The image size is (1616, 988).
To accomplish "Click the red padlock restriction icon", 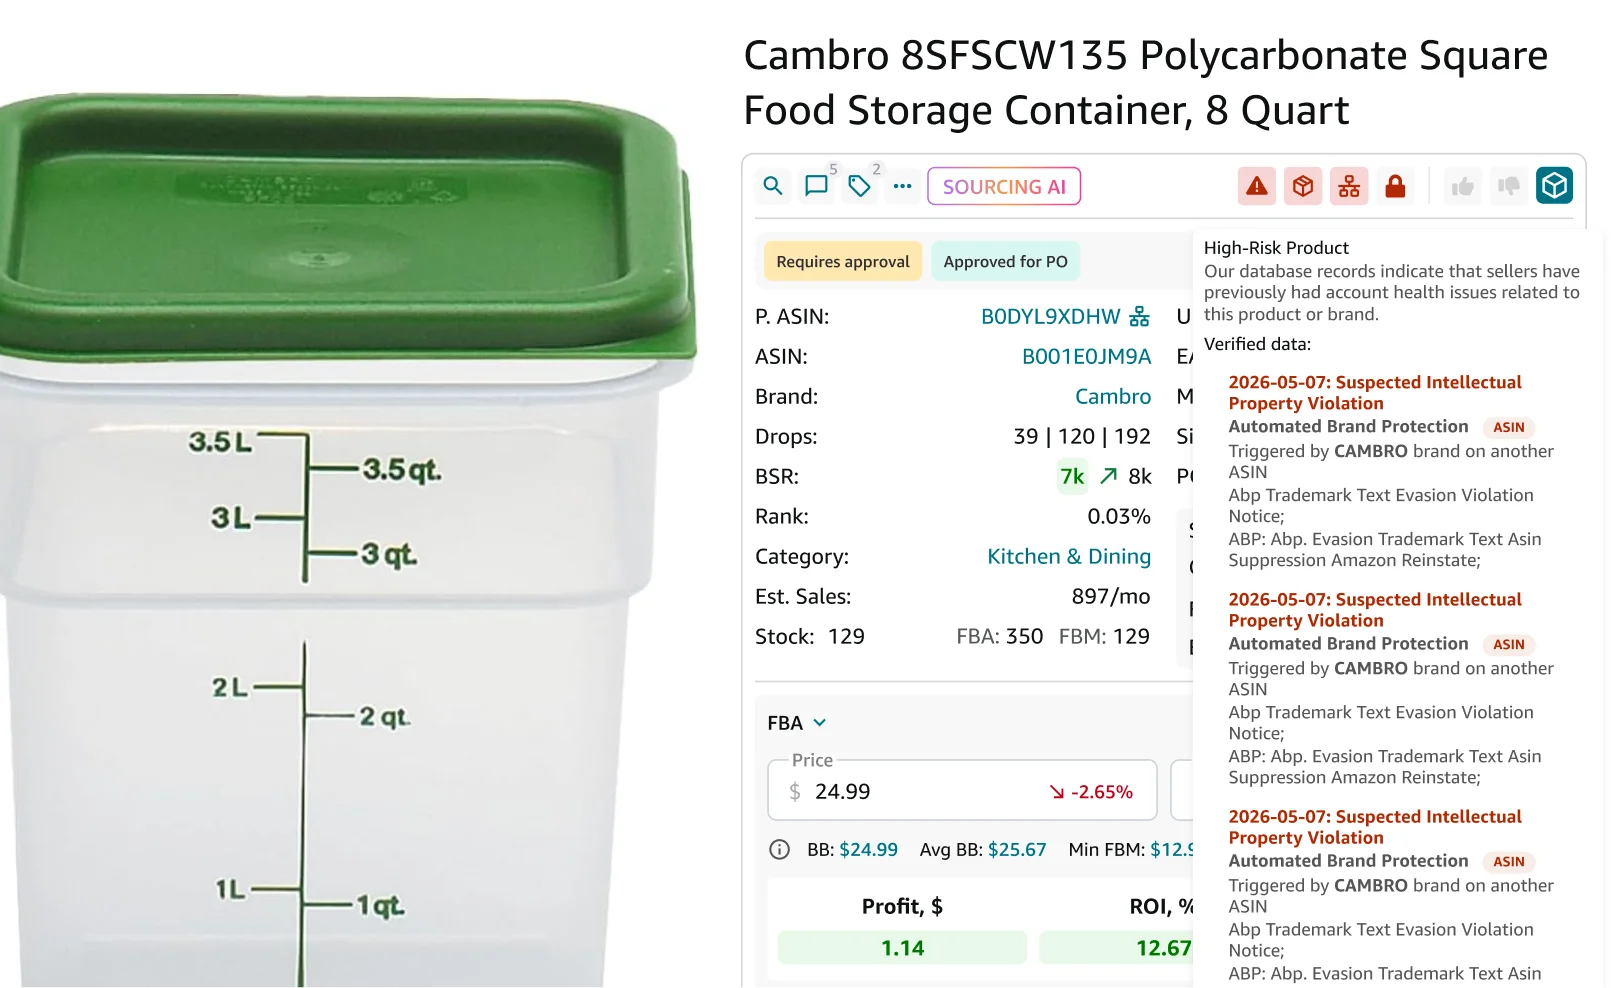I will pyautogui.click(x=1395, y=186).
